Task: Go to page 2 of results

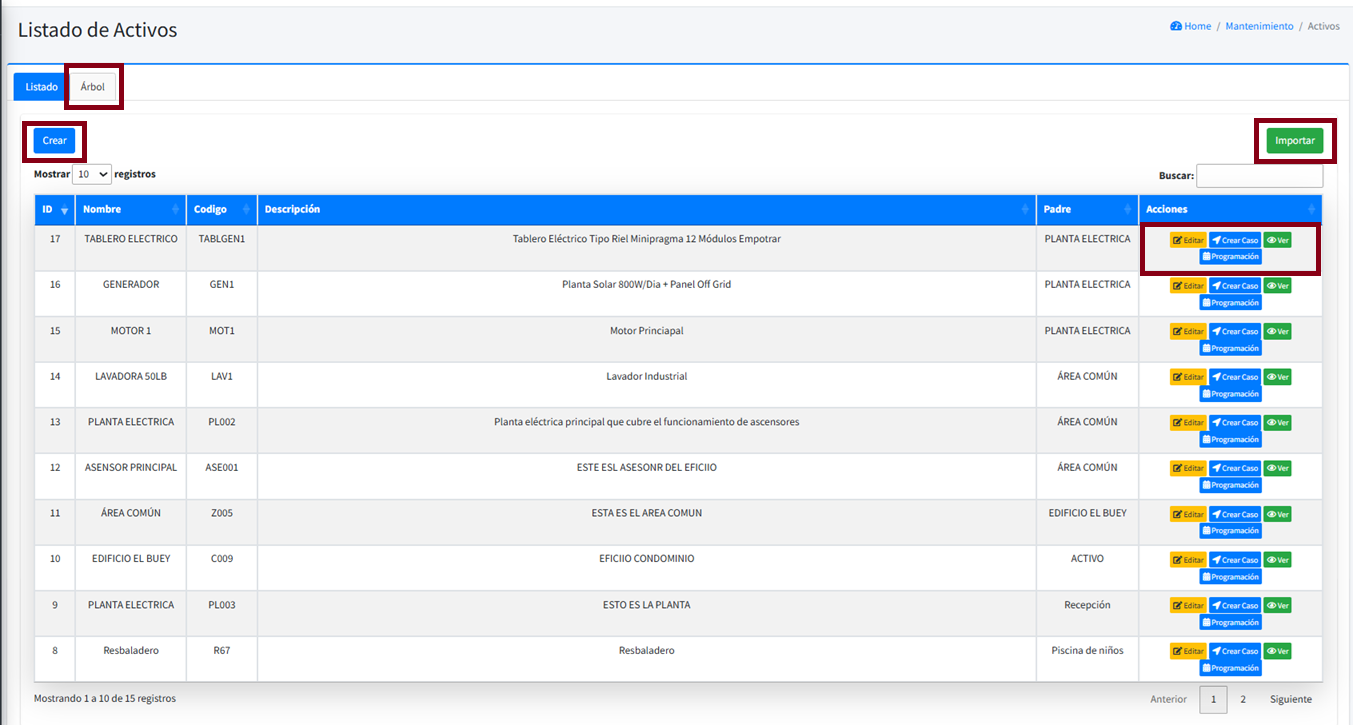Action: [1243, 700]
